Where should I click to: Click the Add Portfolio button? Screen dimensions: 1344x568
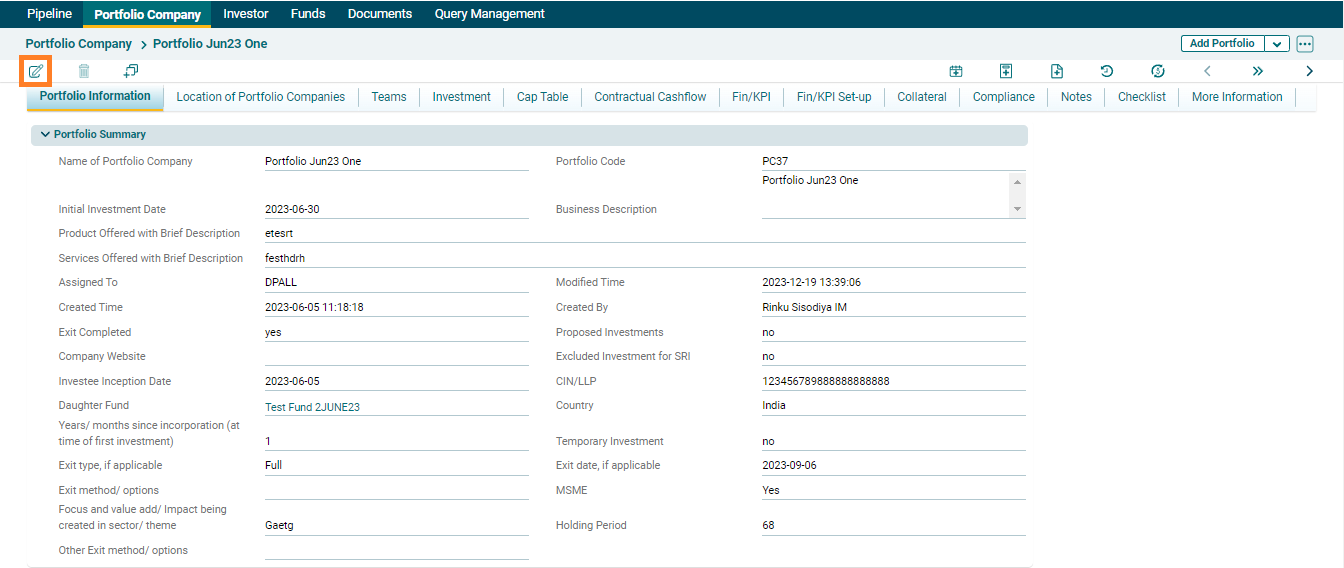click(x=1222, y=44)
